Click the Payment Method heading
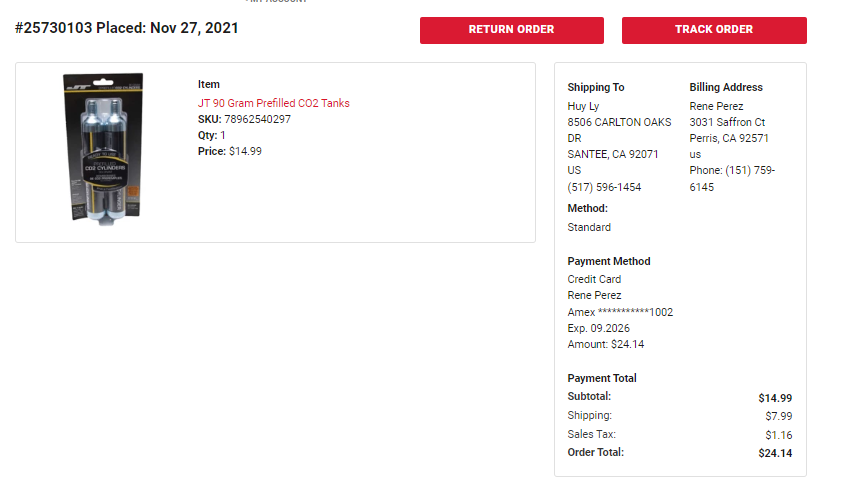Image resolution: width=860 pixels, height=480 pixels. (609, 261)
